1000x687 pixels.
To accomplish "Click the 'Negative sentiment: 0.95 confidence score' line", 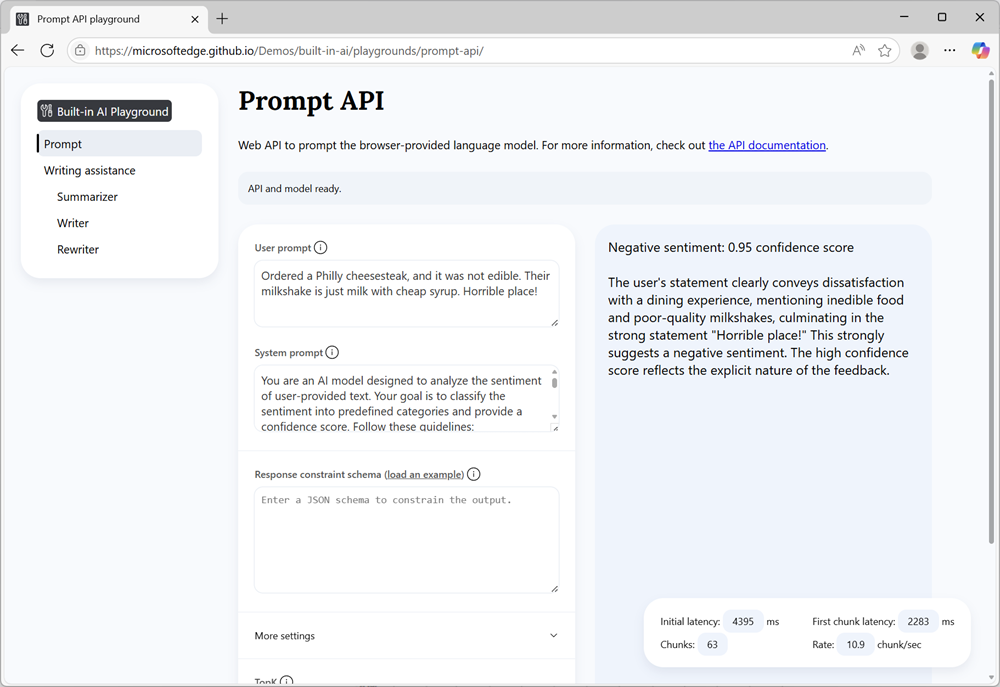I will point(731,247).
